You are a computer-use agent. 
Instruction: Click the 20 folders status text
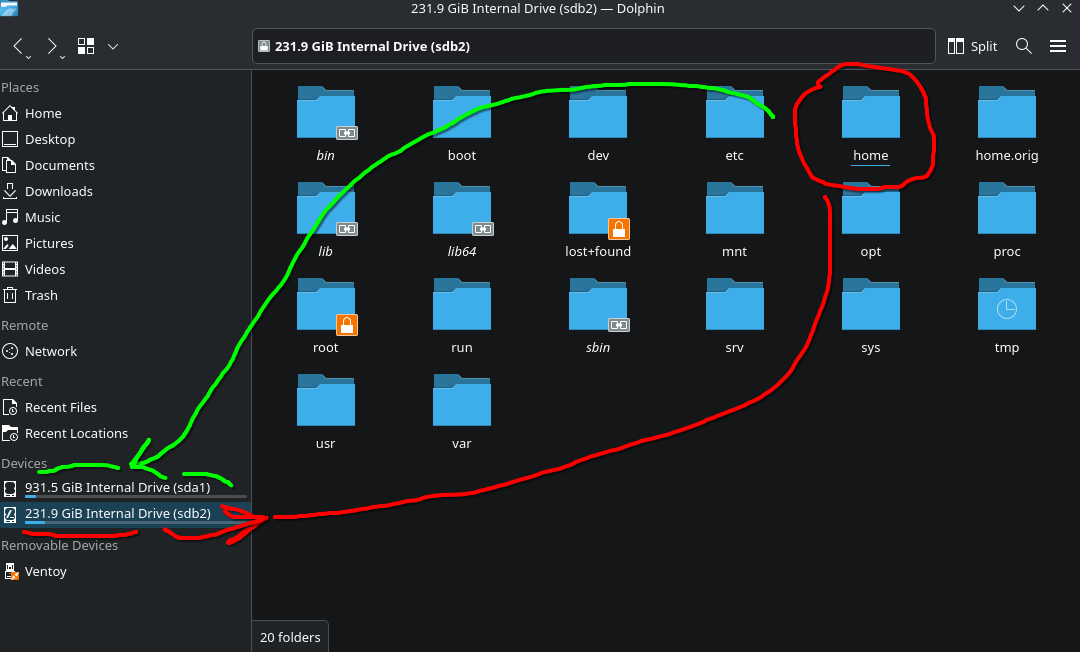(x=290, y=638)
